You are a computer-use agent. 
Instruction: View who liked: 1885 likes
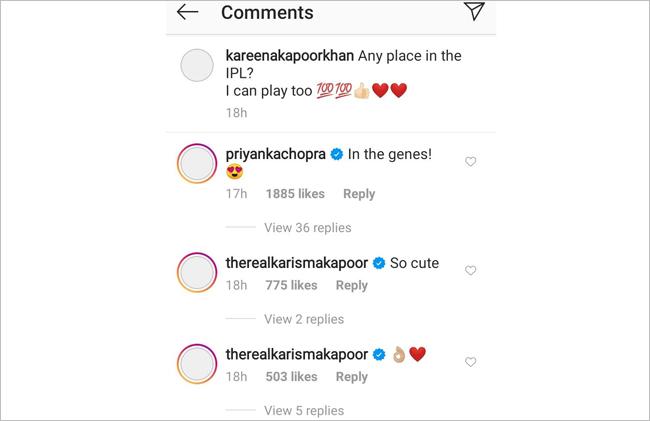point(296,194)
